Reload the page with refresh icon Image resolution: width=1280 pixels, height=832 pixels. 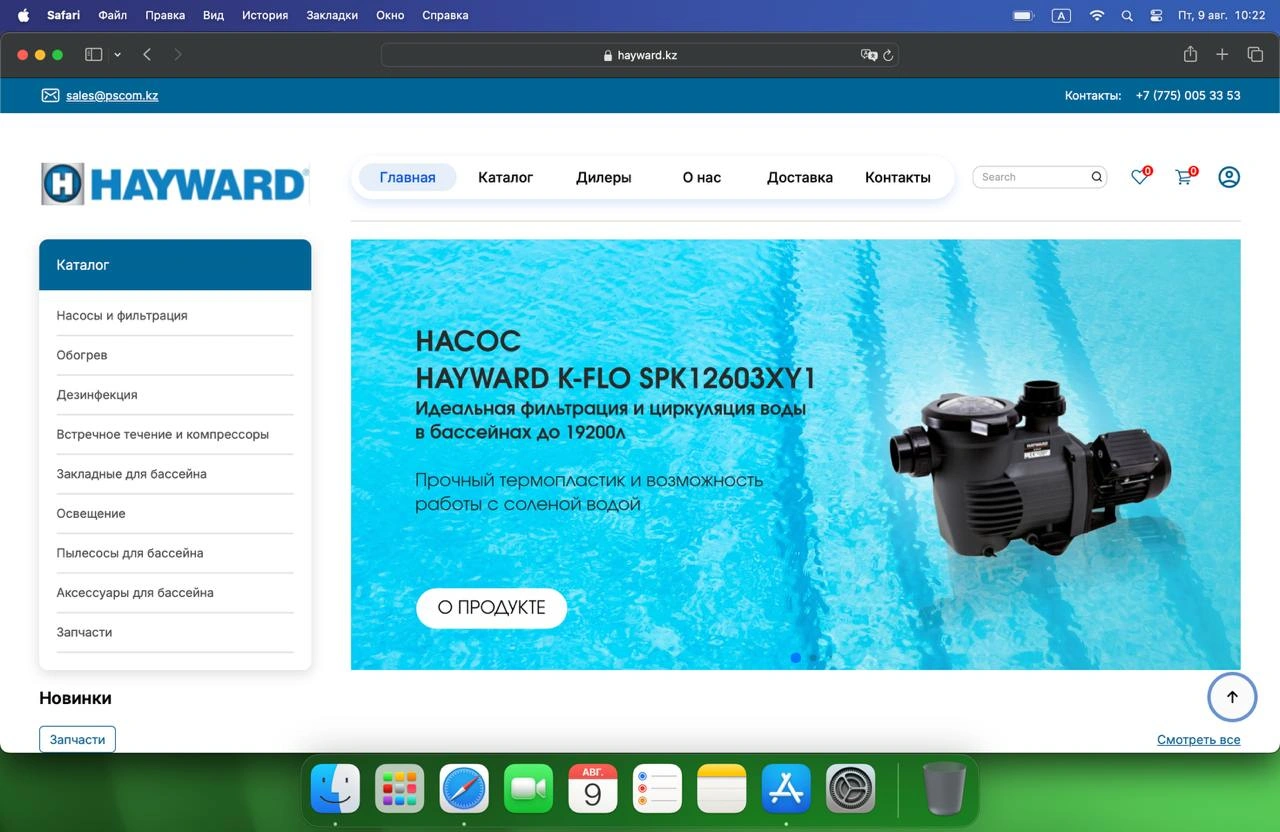coord(888,55)
